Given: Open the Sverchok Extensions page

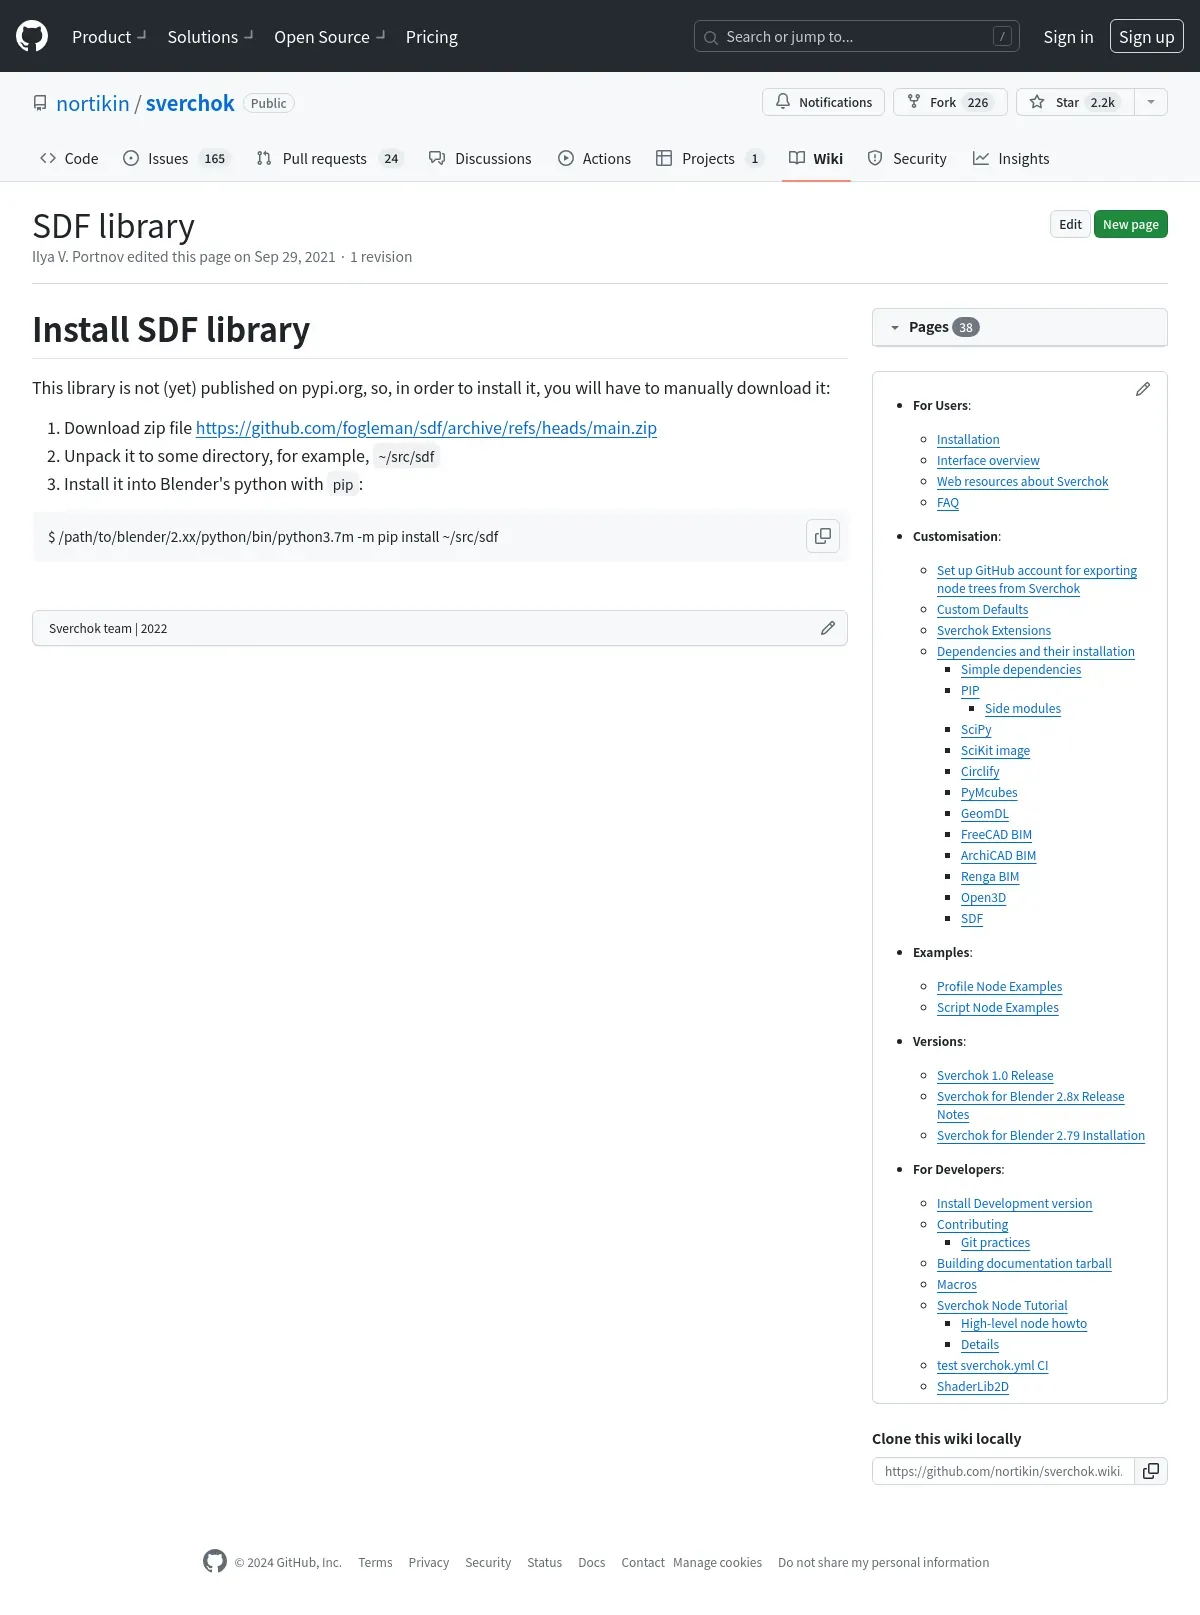Looking at the screenshot, I should click(994, 630).
